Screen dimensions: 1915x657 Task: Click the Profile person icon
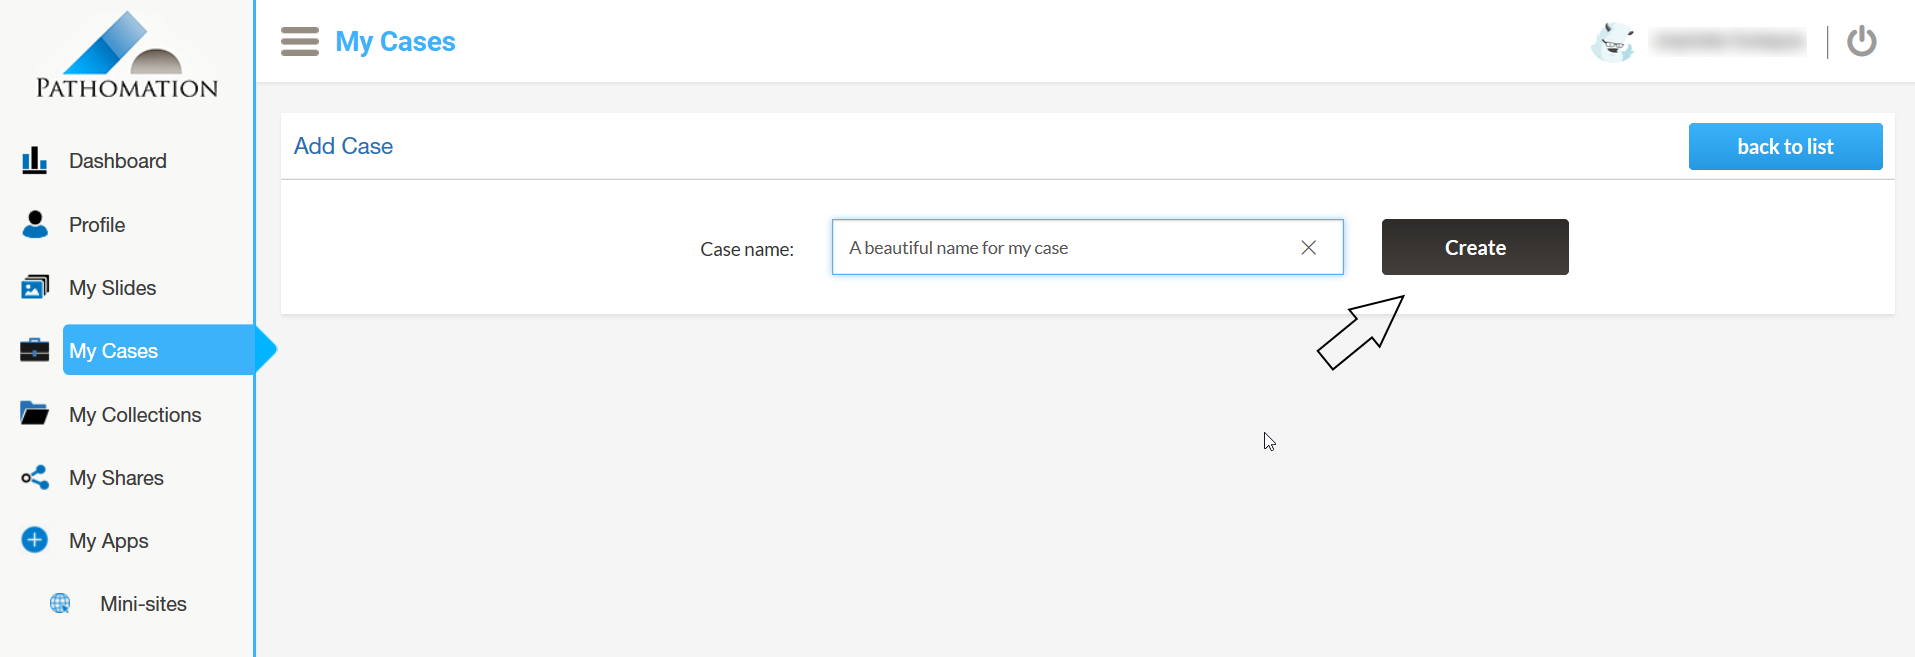click(x=35, y=225)
